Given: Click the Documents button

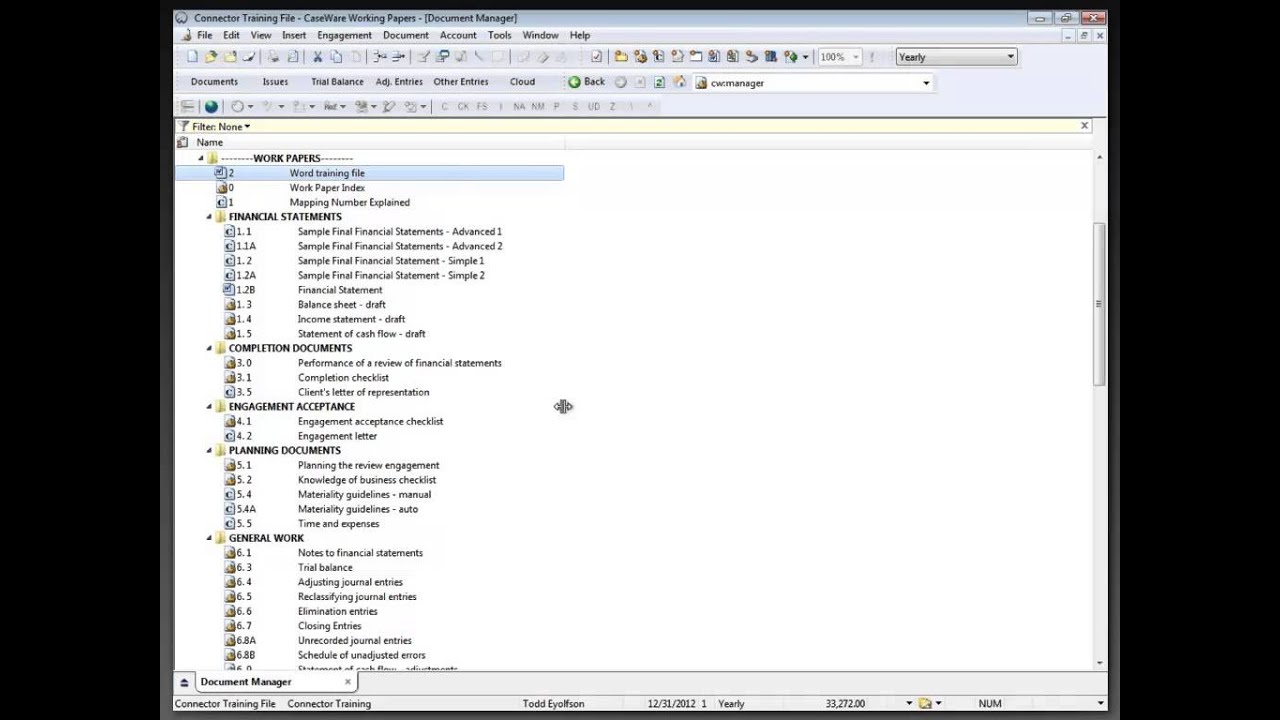Looking at the screenshot, I should click(x=214, y=82).
